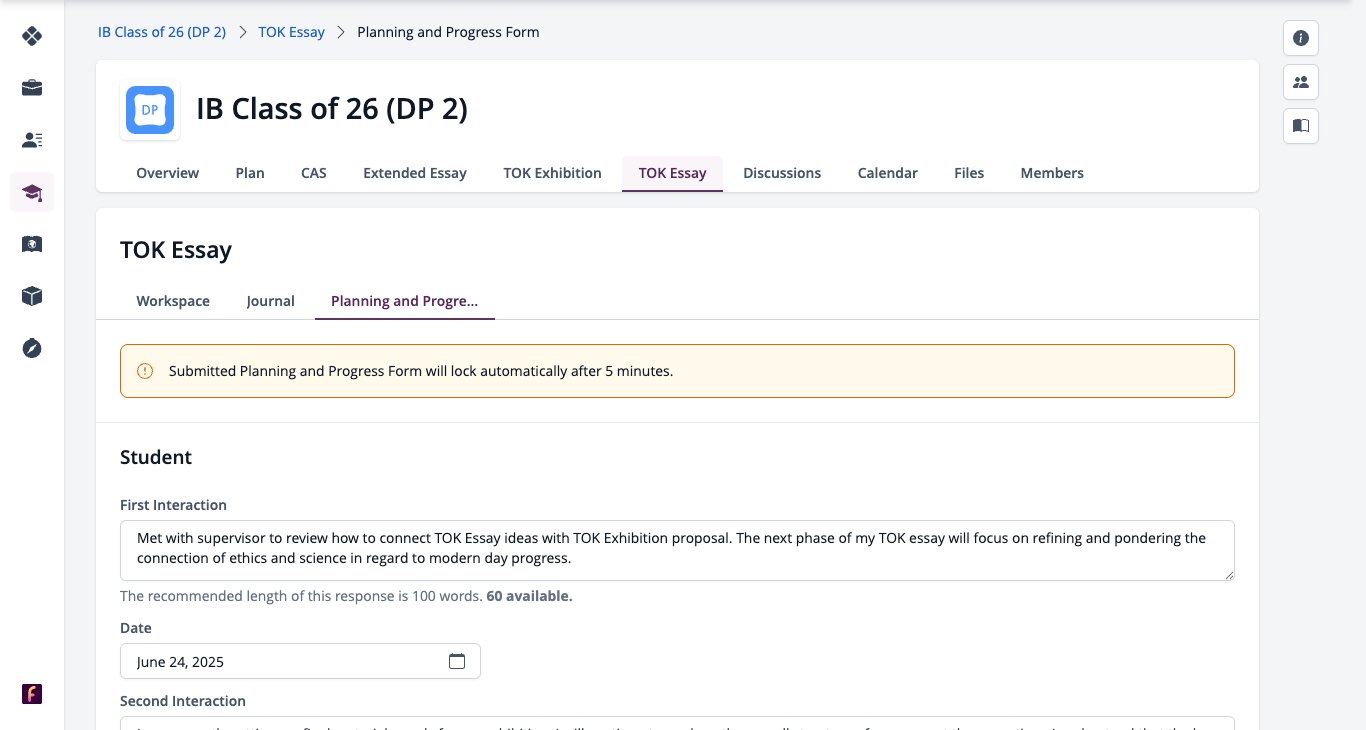Open the Journal sub-tab

coord(271,301)
